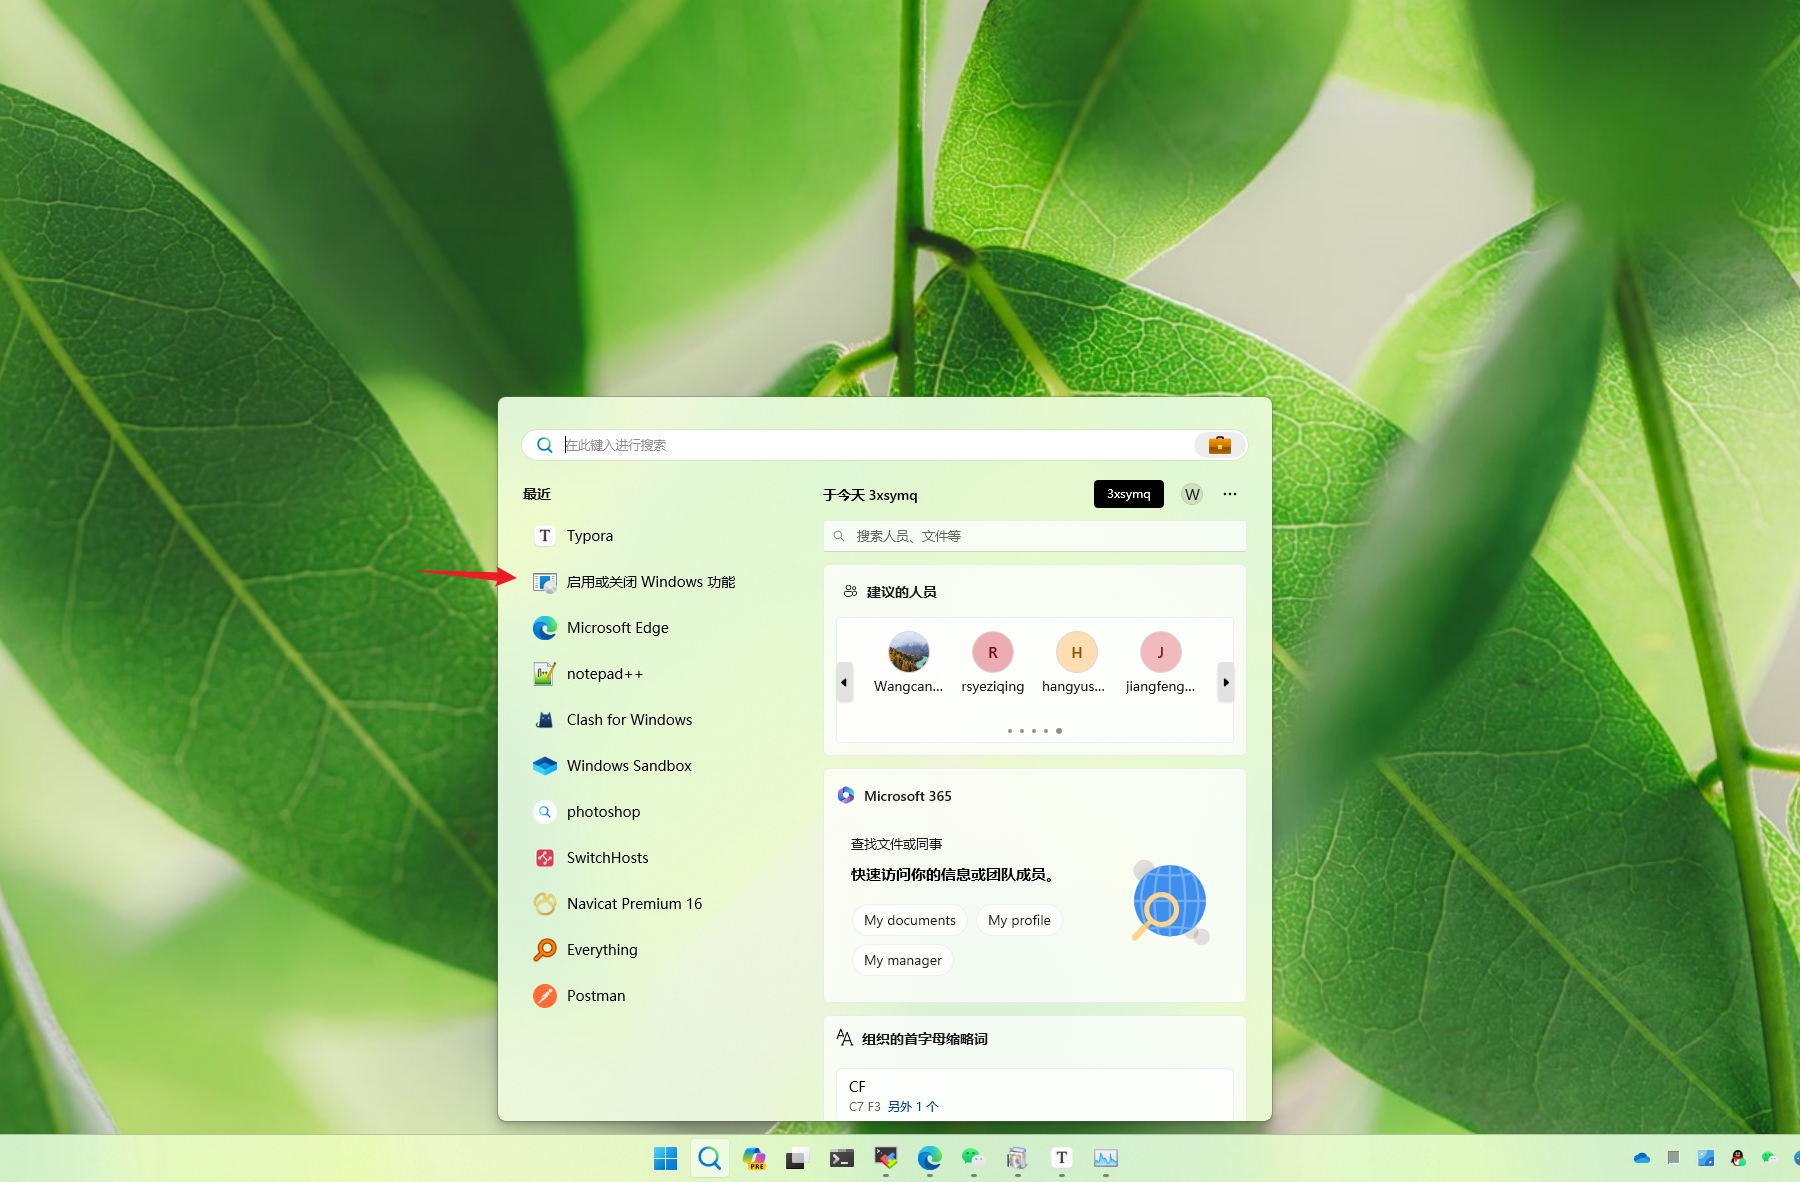Click the work briefcase icon in search bar
Image resolution: width=1800 pixels, height=1182 pixels.
[1219, 445]
